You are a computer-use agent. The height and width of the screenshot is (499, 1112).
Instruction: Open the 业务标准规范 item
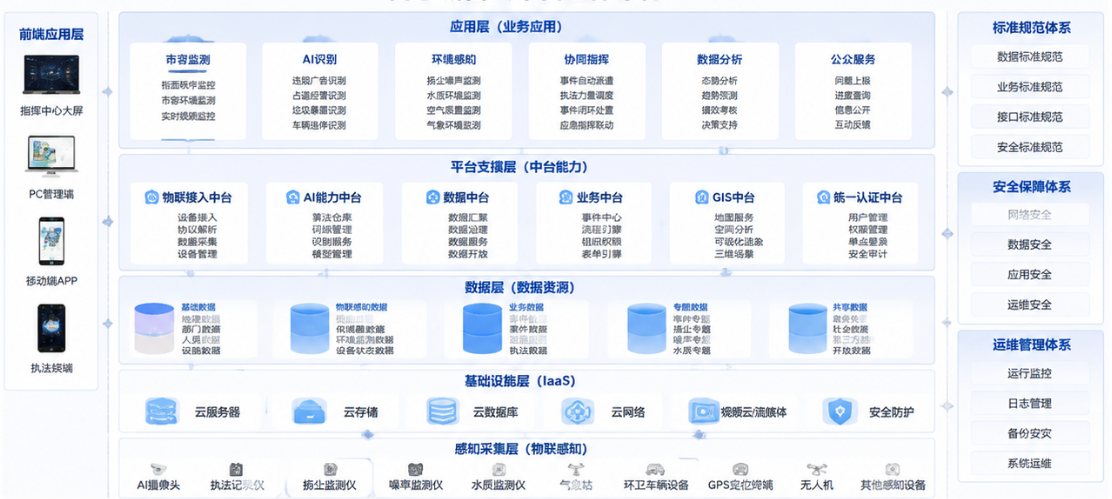click(1030, 87)
